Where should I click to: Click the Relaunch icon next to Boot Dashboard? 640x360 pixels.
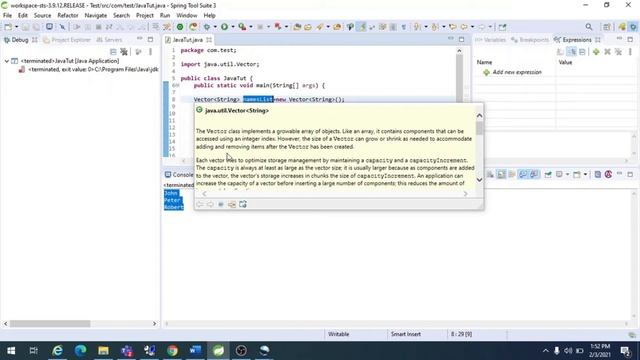[193, 27]
